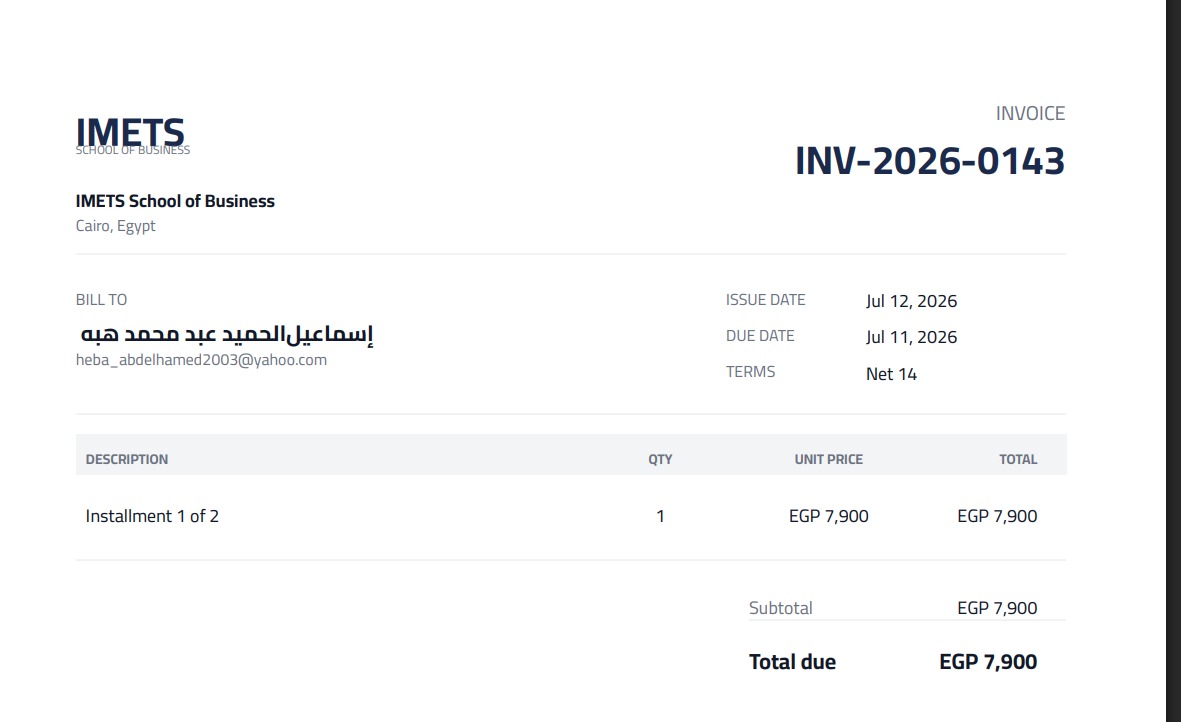Click the dark vertical scrollbar at right edge
Screen dimensions: 1181x722
[1173, 361]
